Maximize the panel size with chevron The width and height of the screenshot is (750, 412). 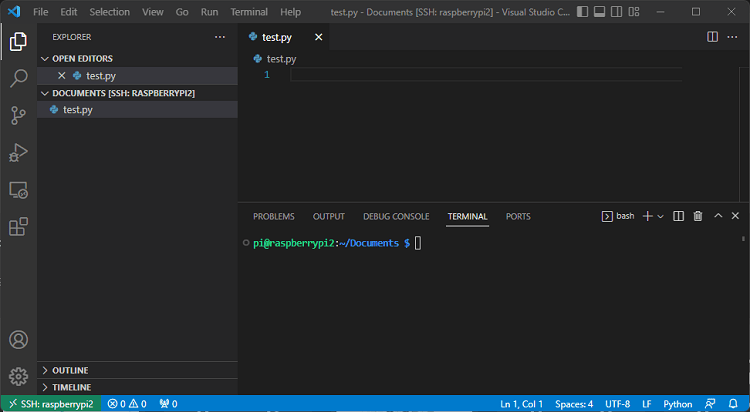[x=718, y=216]
